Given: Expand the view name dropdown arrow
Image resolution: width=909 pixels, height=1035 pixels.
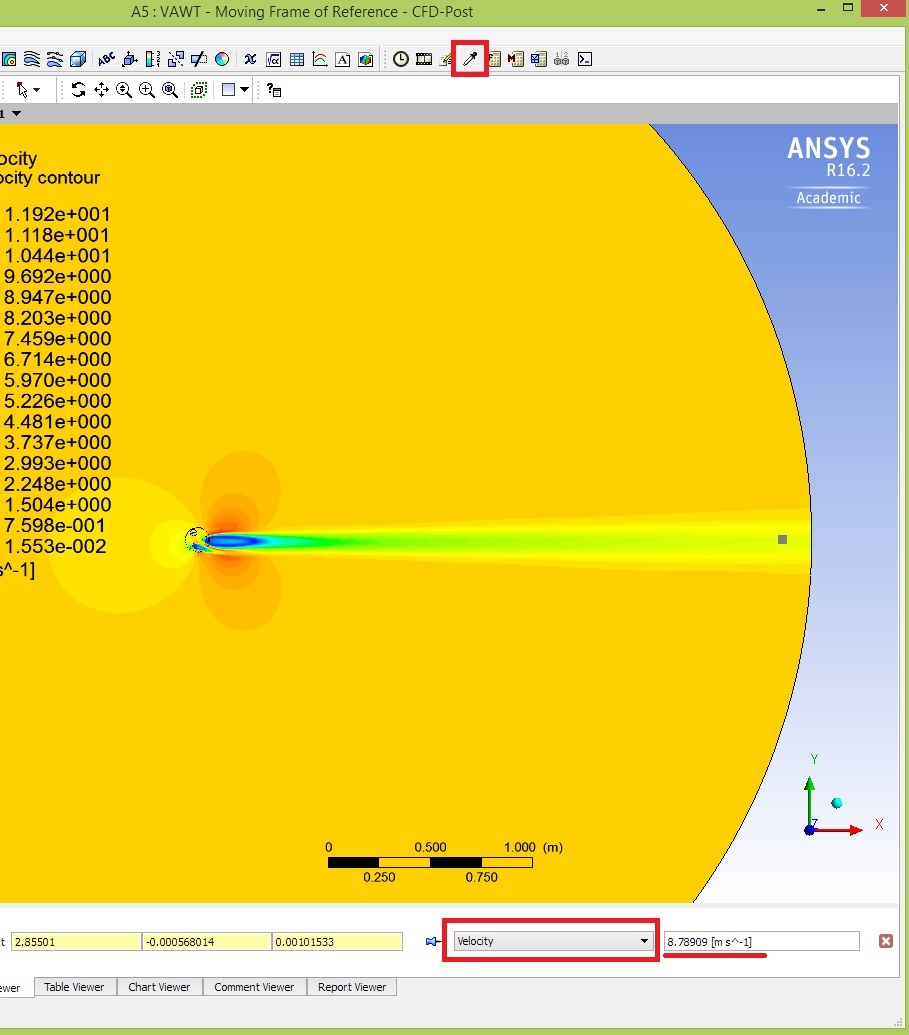Looking at the screenshot, I should point(17,114).
